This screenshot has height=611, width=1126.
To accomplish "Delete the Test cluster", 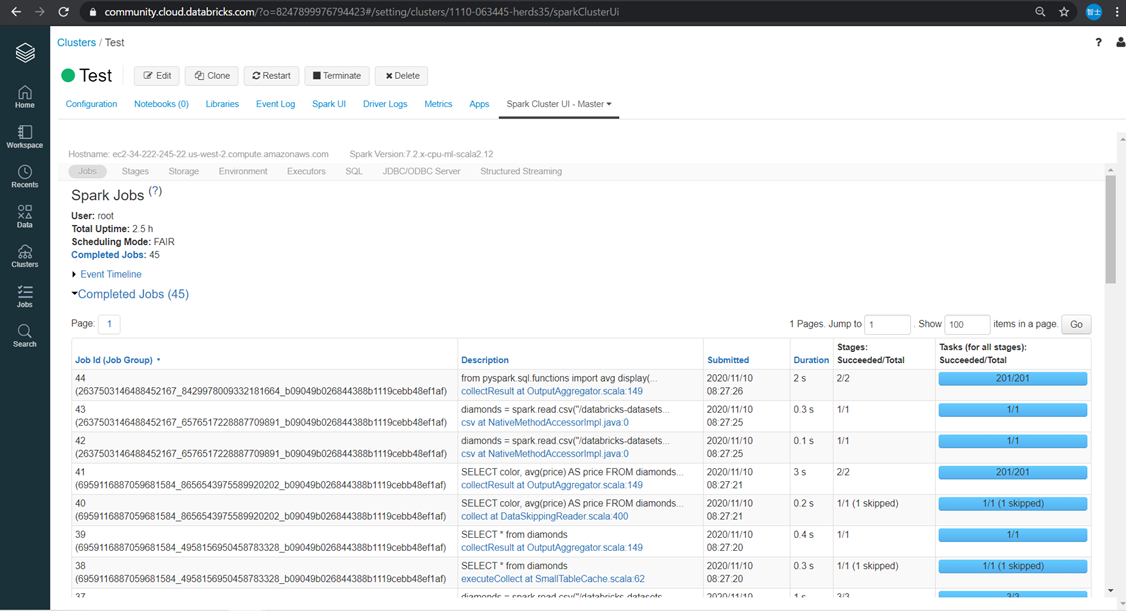I will 401,76.
